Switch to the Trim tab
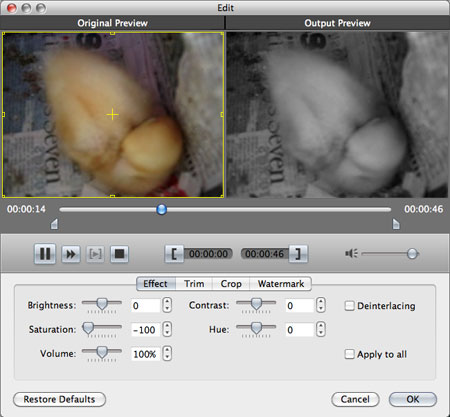450x417 pixels. click(x=194, y=284)
